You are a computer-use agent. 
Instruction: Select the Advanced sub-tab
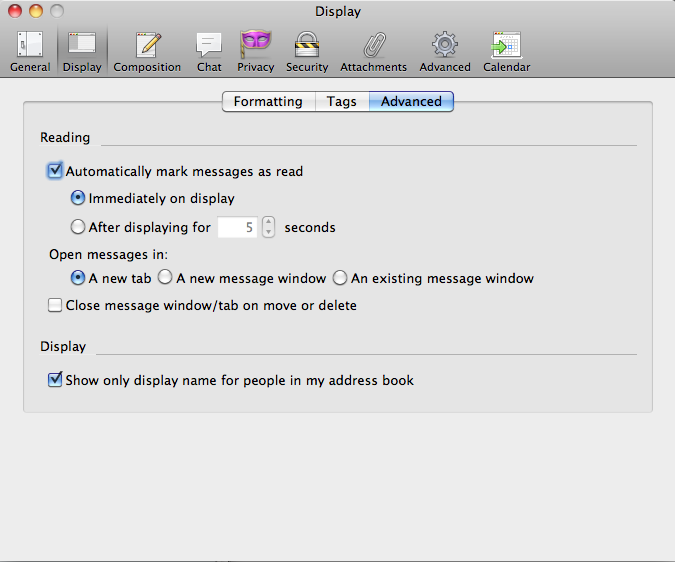(411, 102)
